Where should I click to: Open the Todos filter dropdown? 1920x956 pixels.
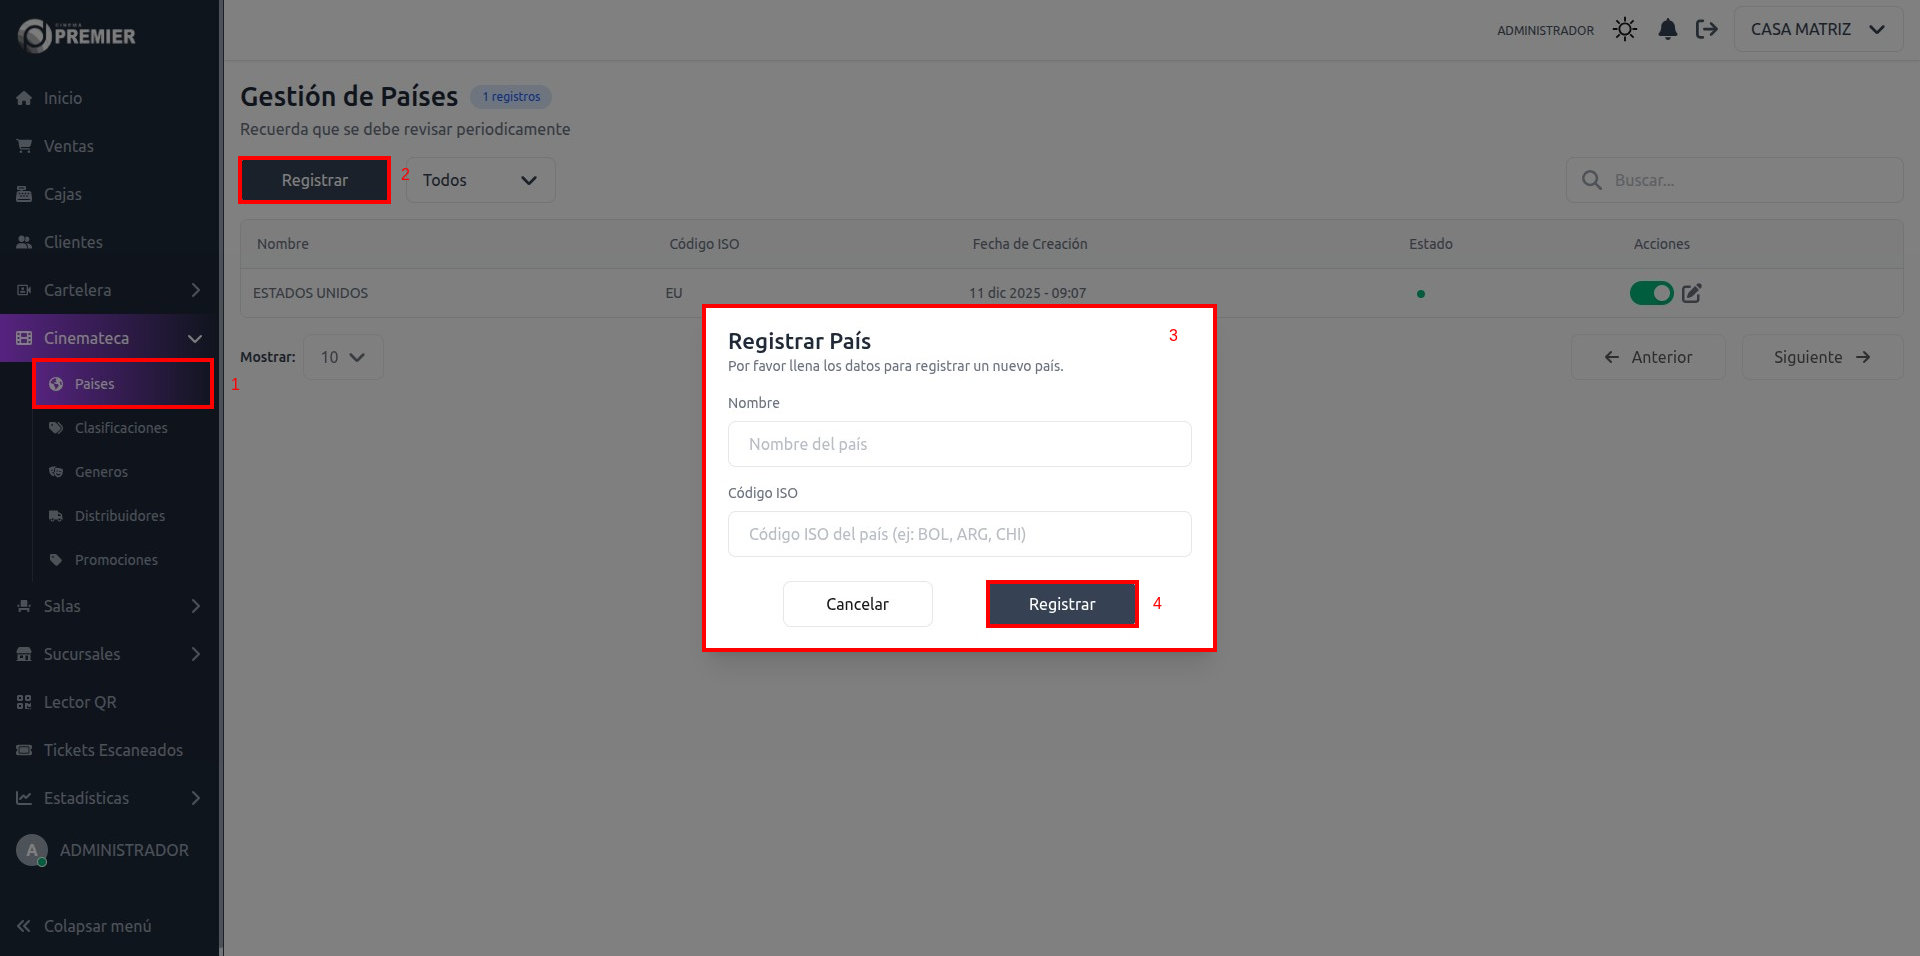point(480,180)
